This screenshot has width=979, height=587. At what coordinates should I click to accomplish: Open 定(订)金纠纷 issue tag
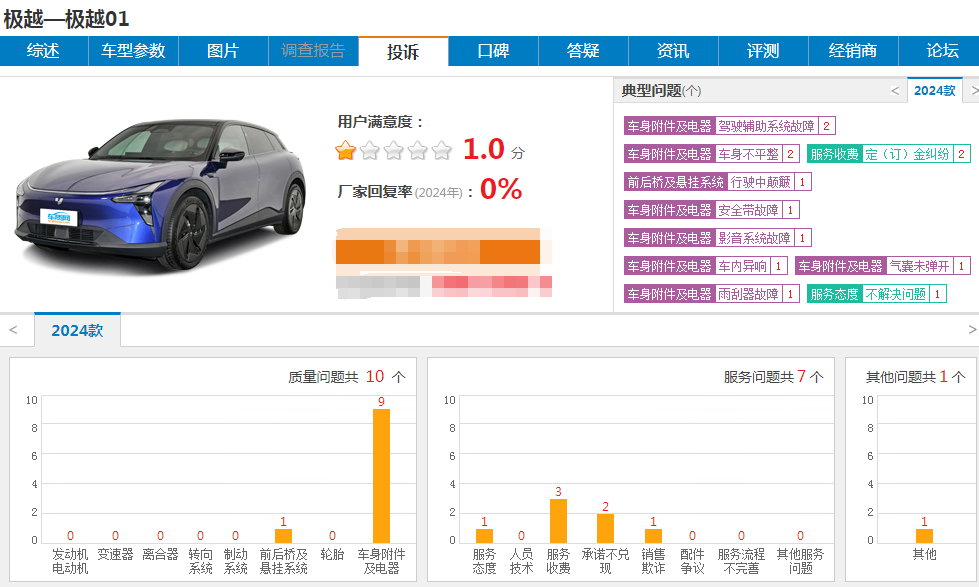click(907, 154)
